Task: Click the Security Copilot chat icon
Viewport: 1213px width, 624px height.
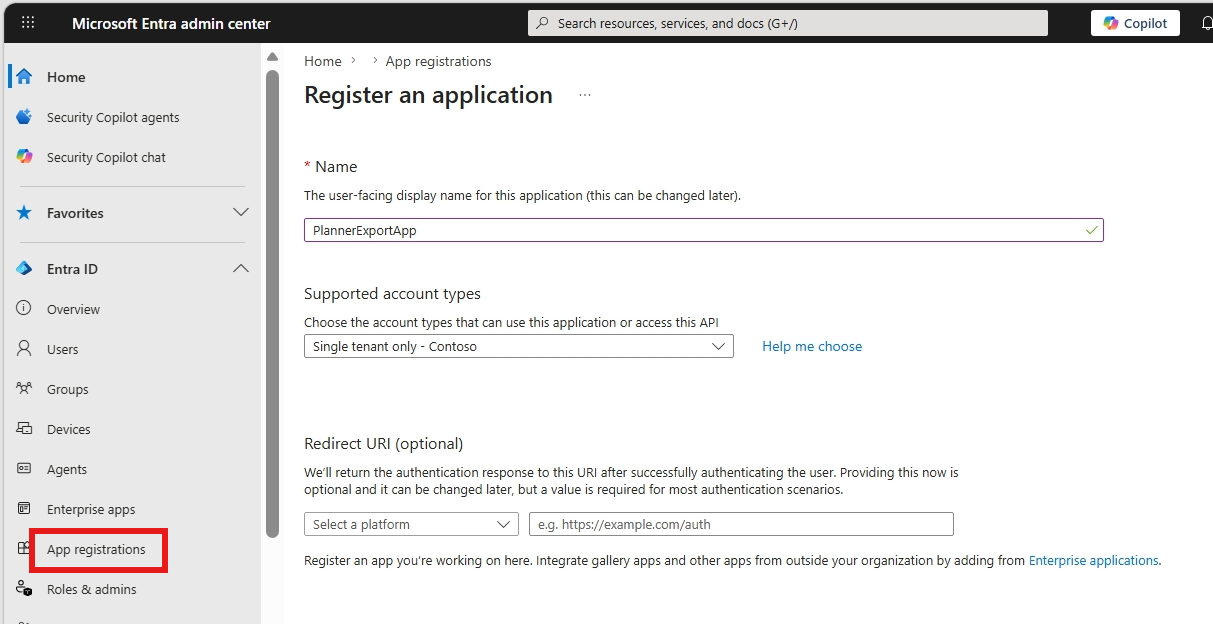Action: [24, 157]
